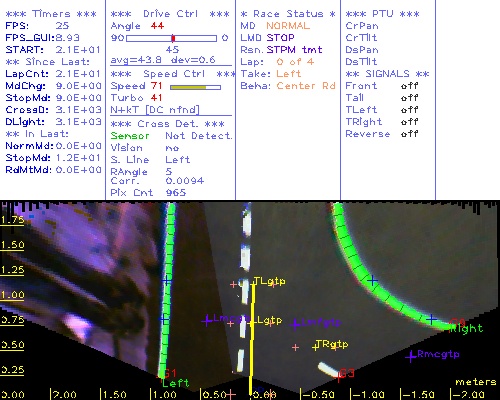
Task: Toggle the Tail signal off indicator
Action: point(410,98)
